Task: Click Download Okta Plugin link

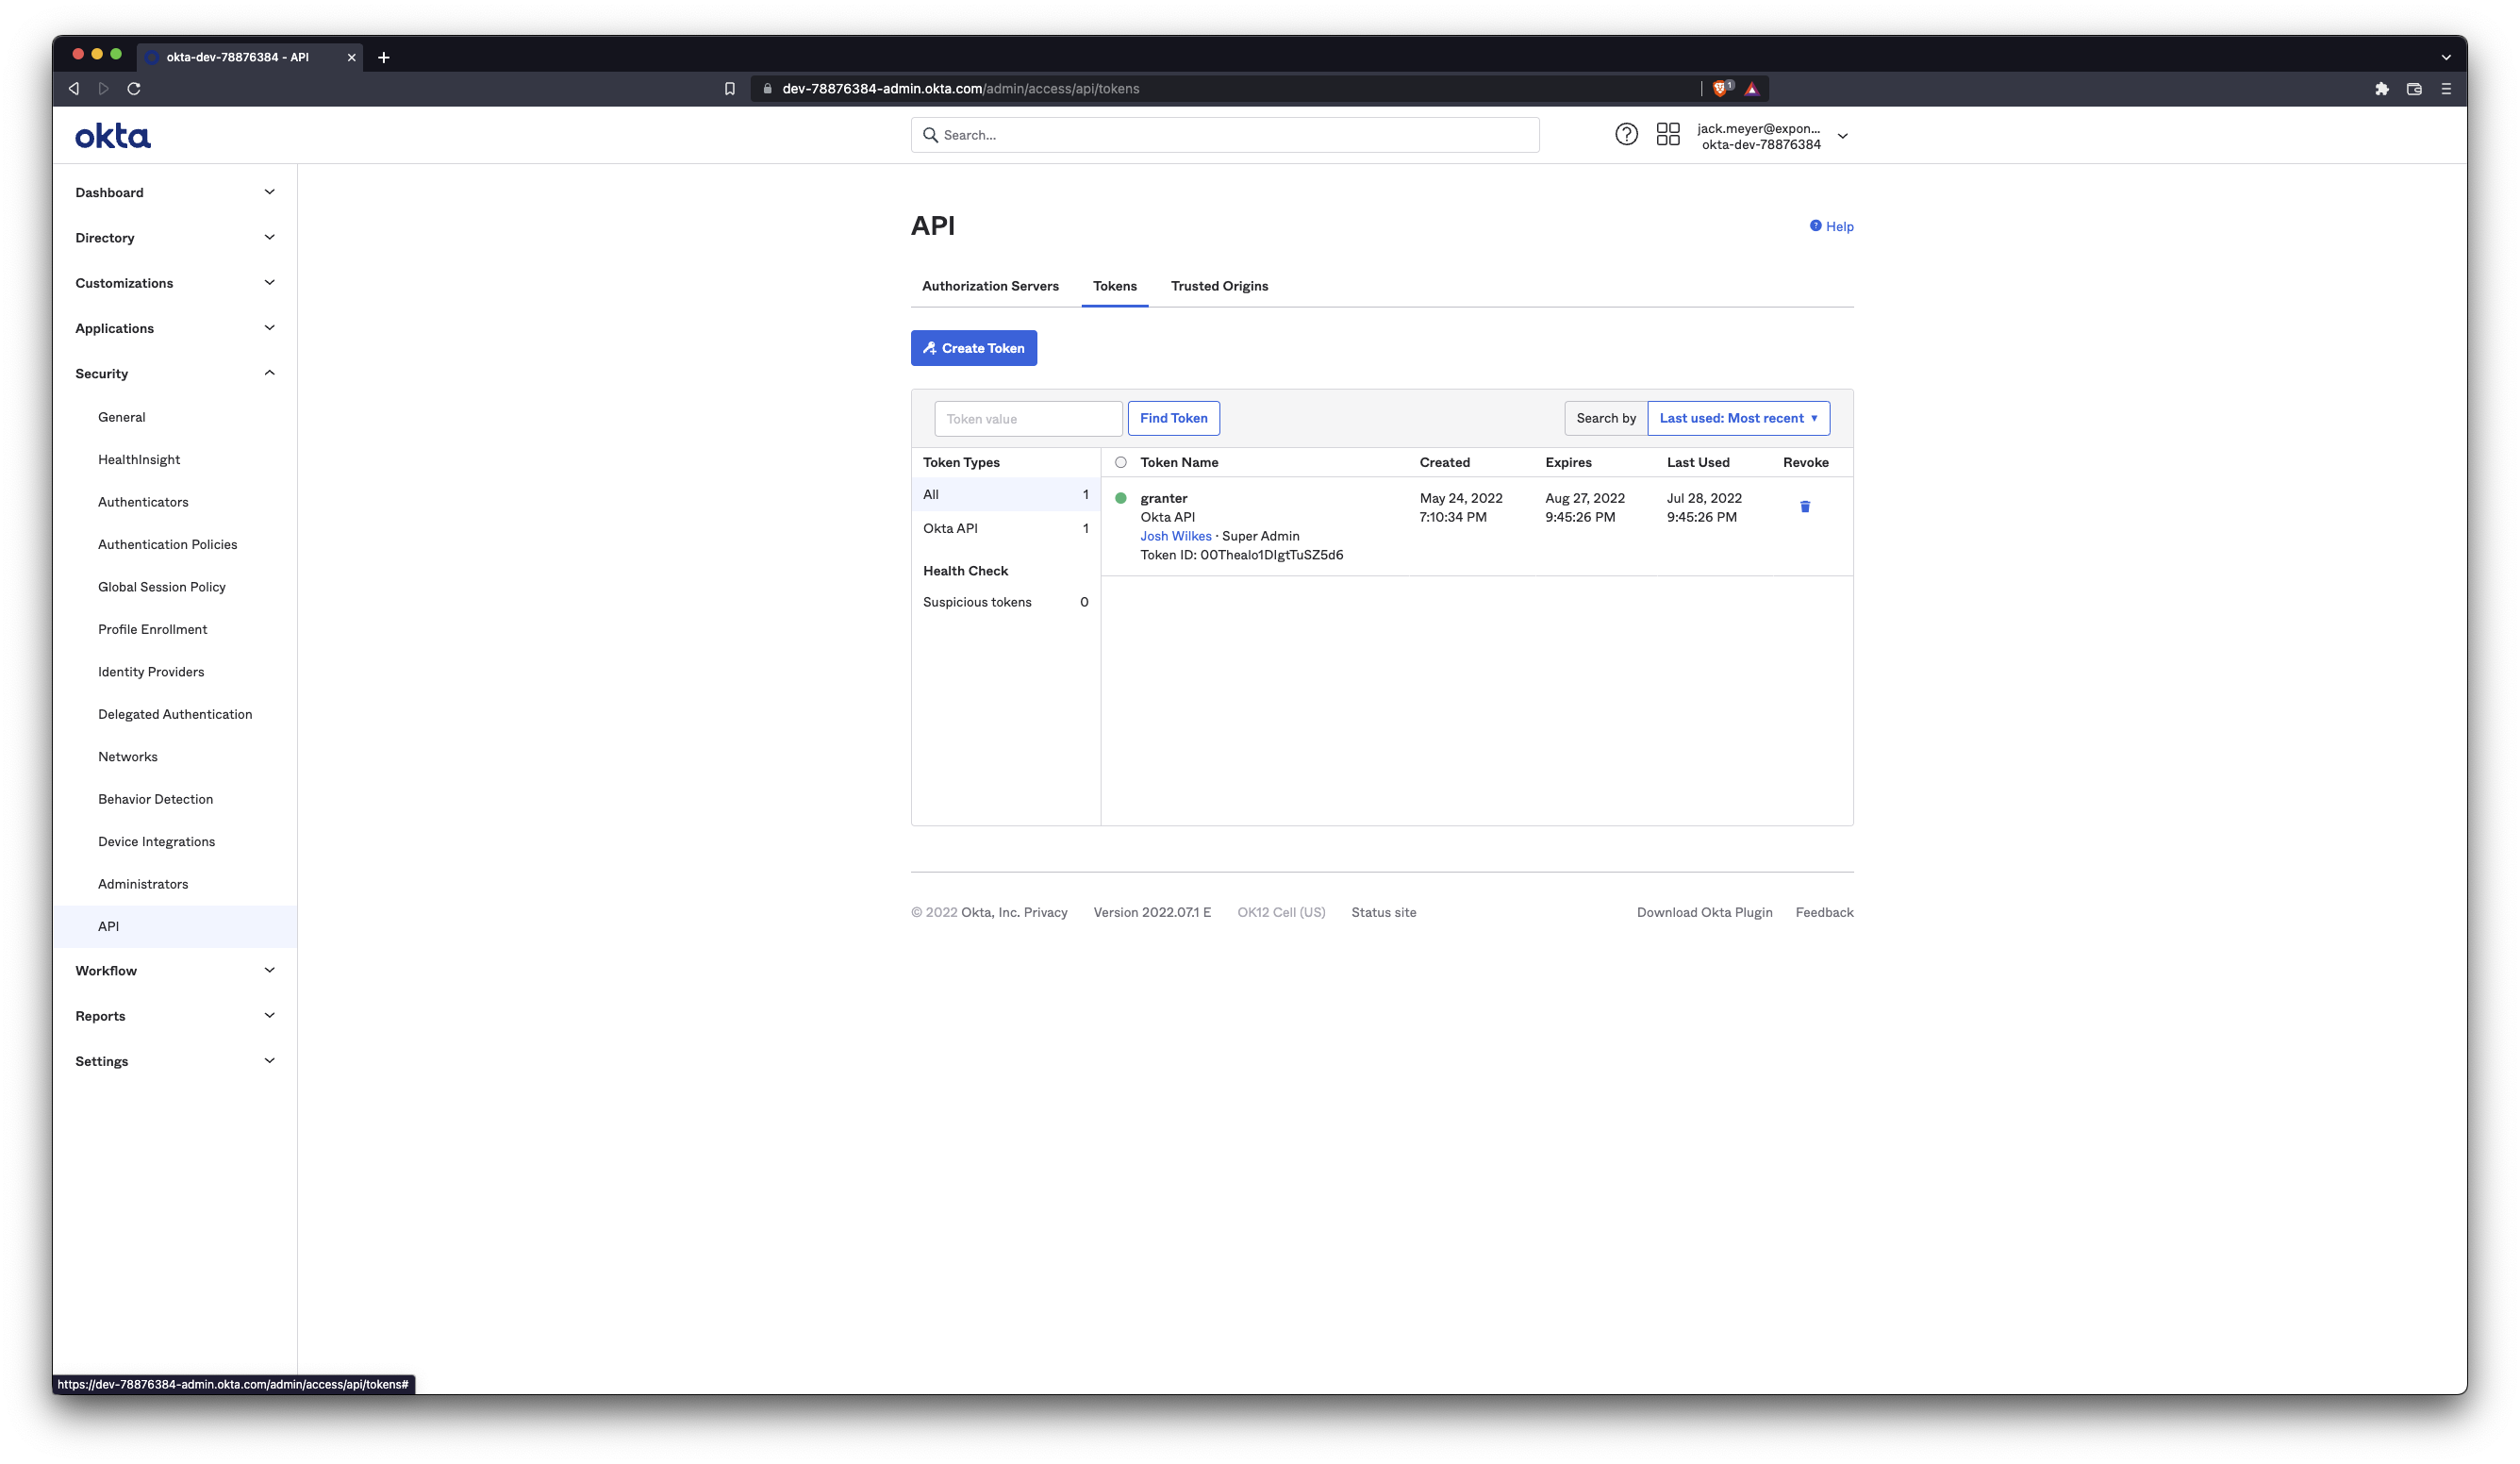Action: click(x=1704, y=913)
